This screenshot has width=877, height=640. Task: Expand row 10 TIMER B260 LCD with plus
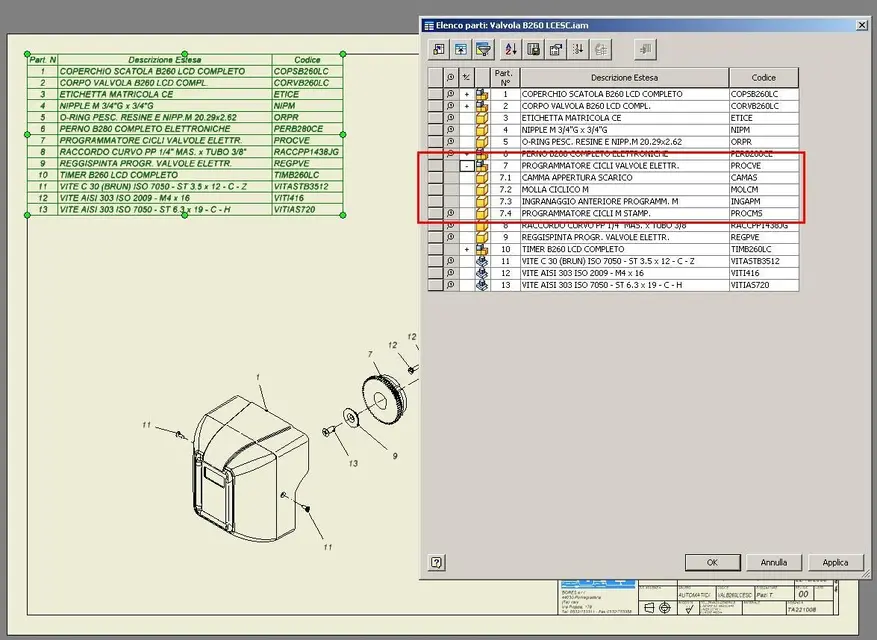[466, 250]
